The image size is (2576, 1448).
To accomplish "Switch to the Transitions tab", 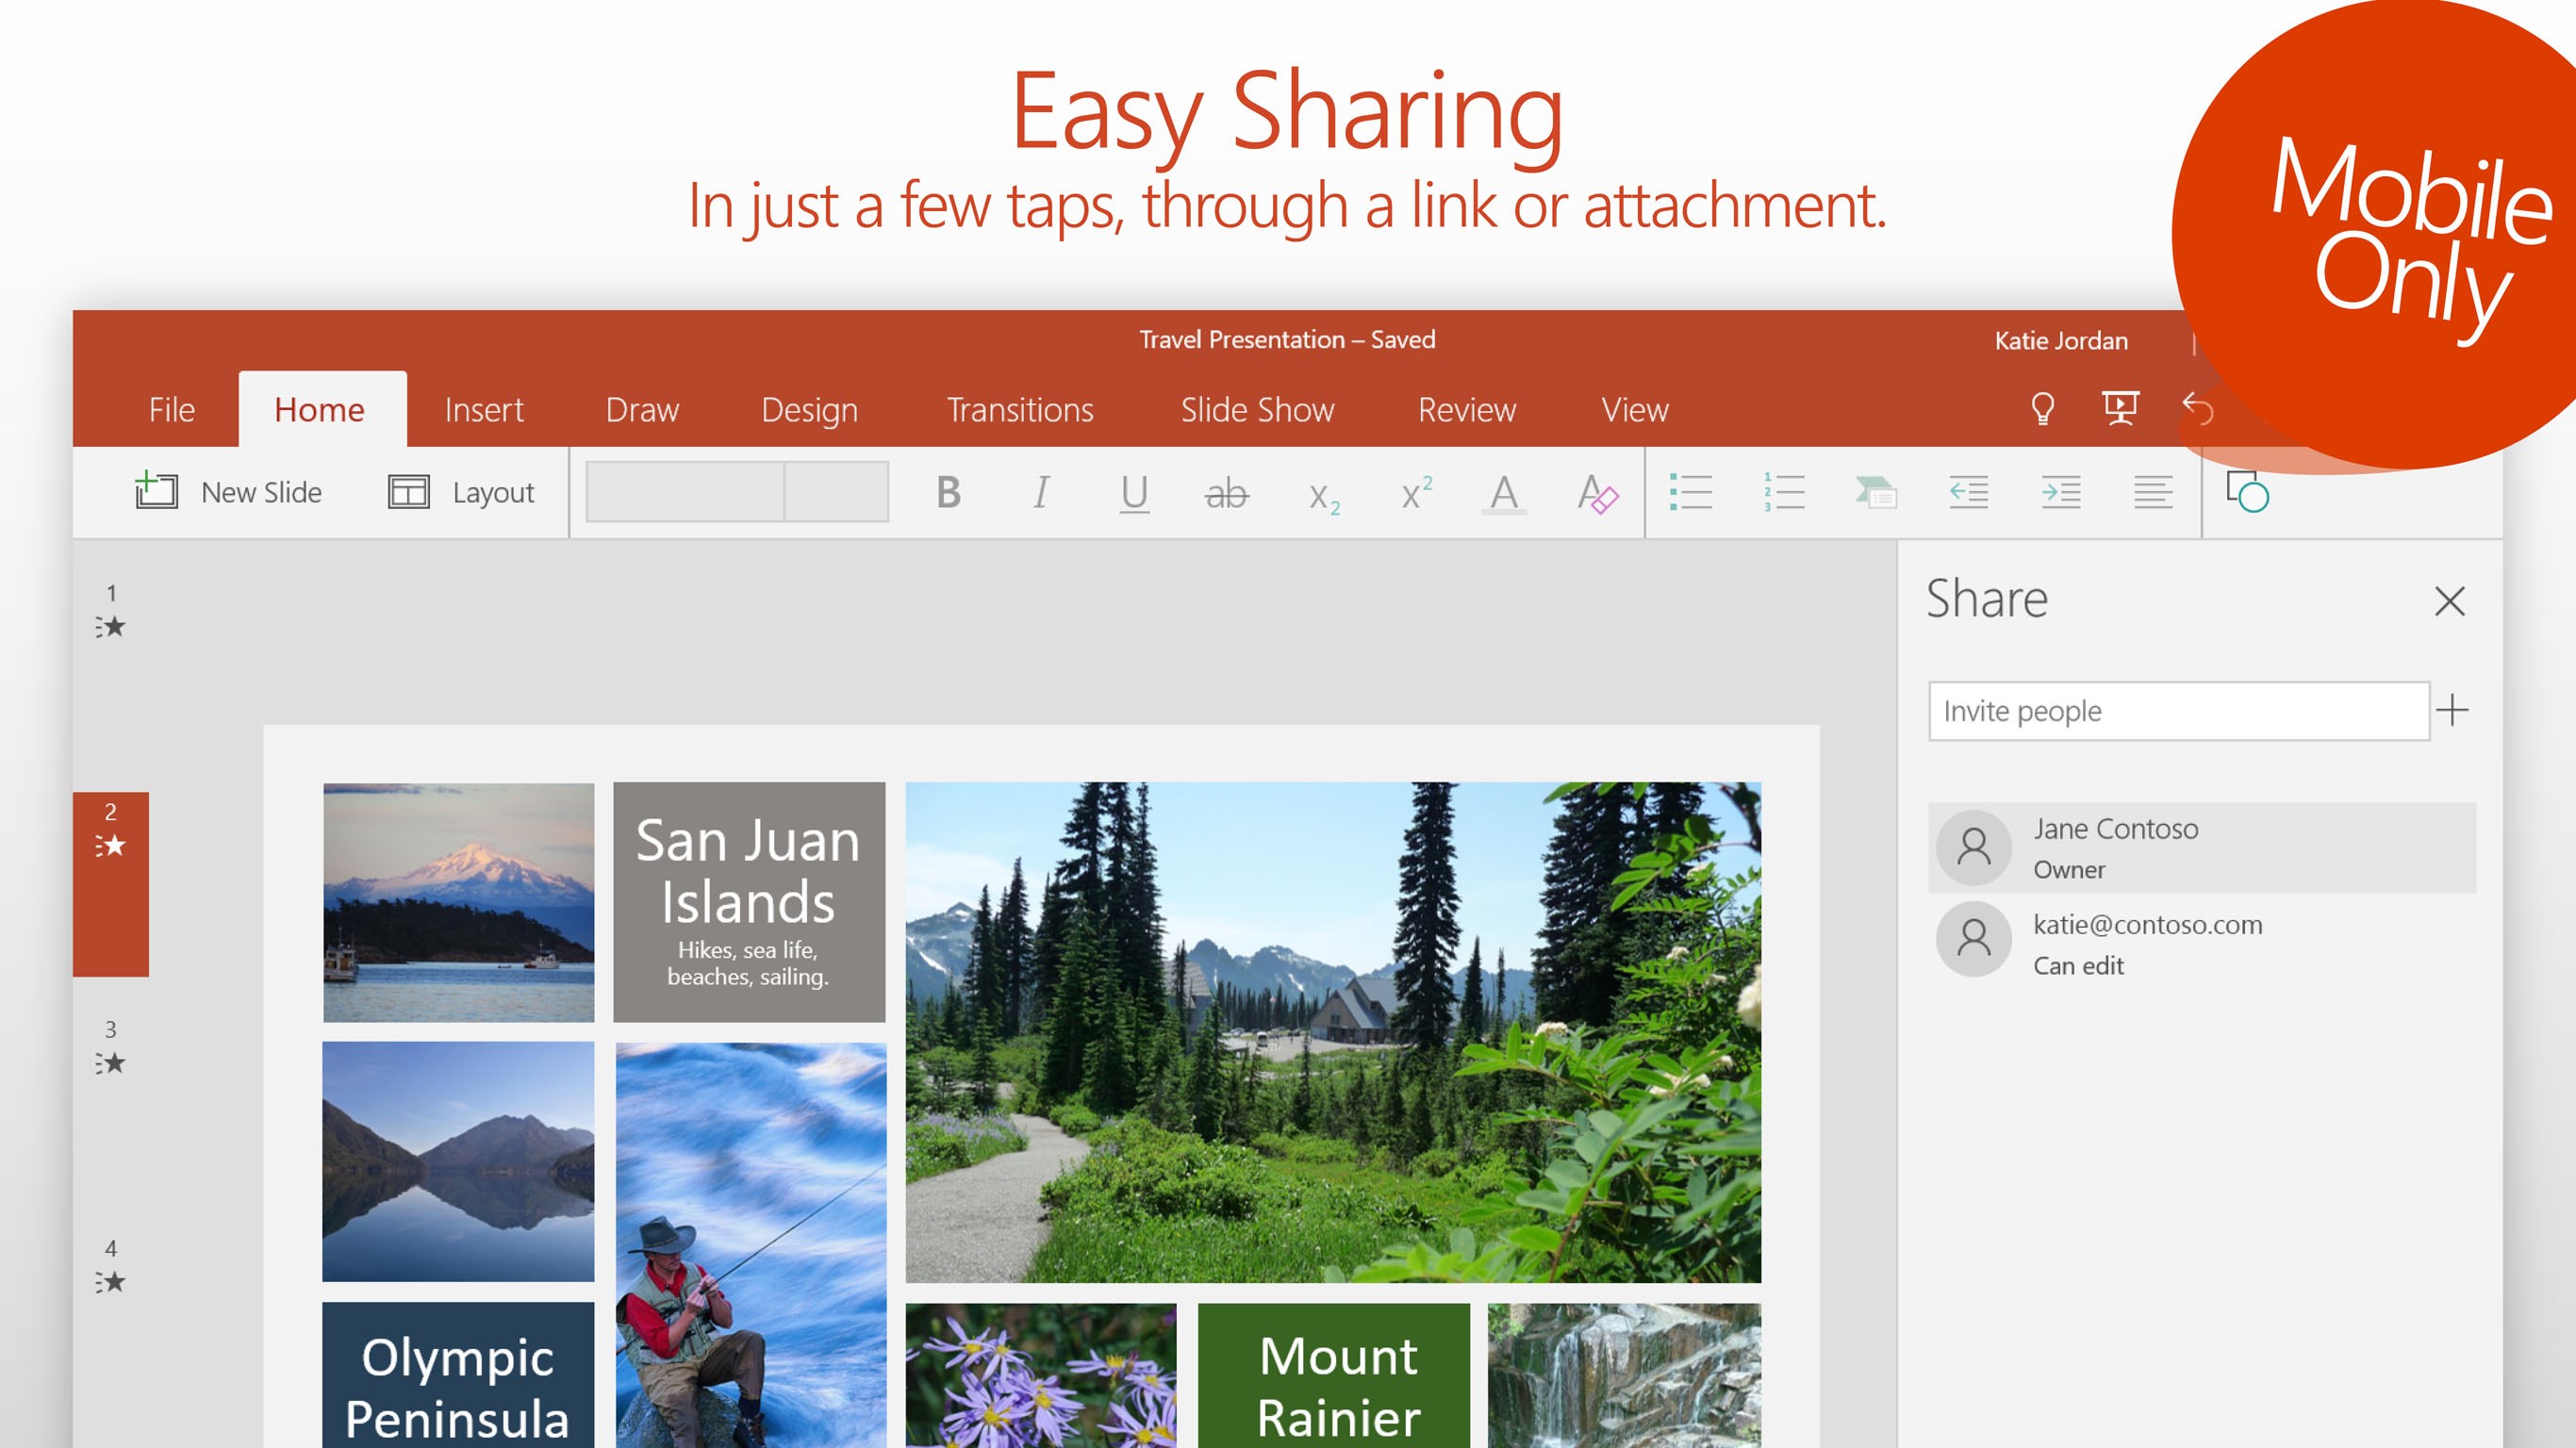I will click(1019, 410).
